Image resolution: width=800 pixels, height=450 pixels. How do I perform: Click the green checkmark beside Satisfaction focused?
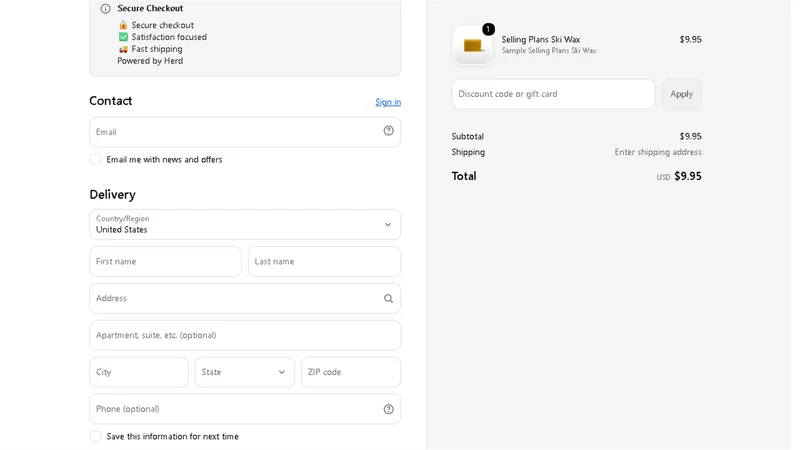tap(123, 37)
